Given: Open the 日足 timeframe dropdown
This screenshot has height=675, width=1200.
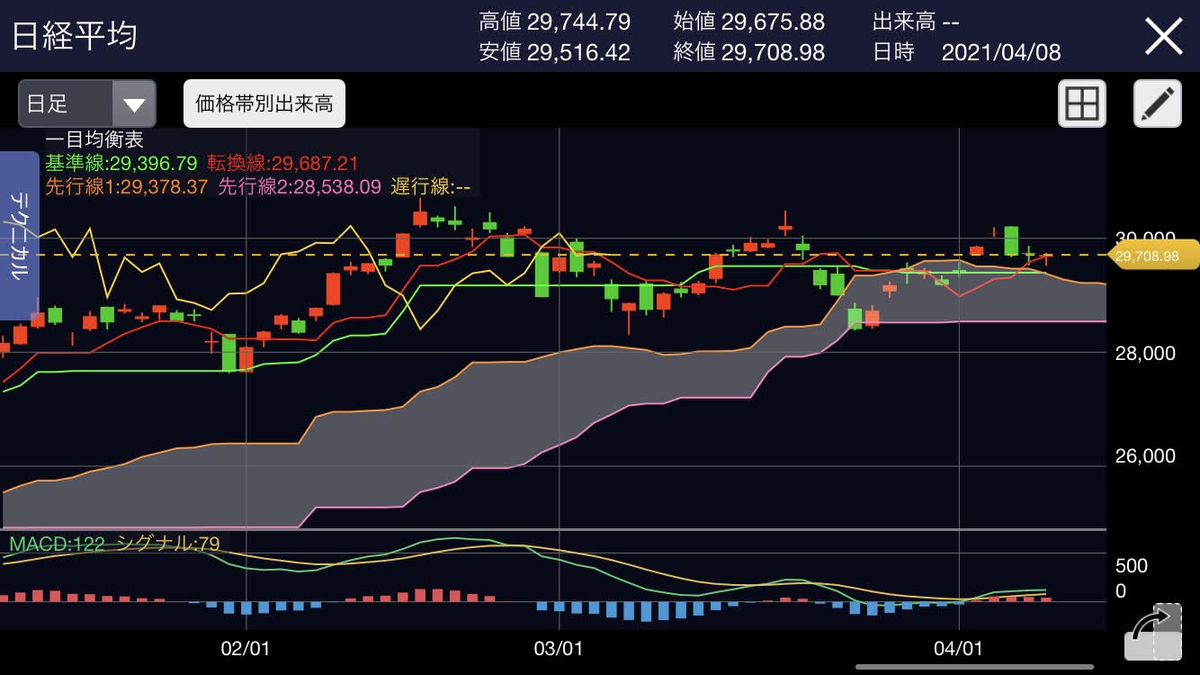Looking at the screenshot, I should click(87, 104).
